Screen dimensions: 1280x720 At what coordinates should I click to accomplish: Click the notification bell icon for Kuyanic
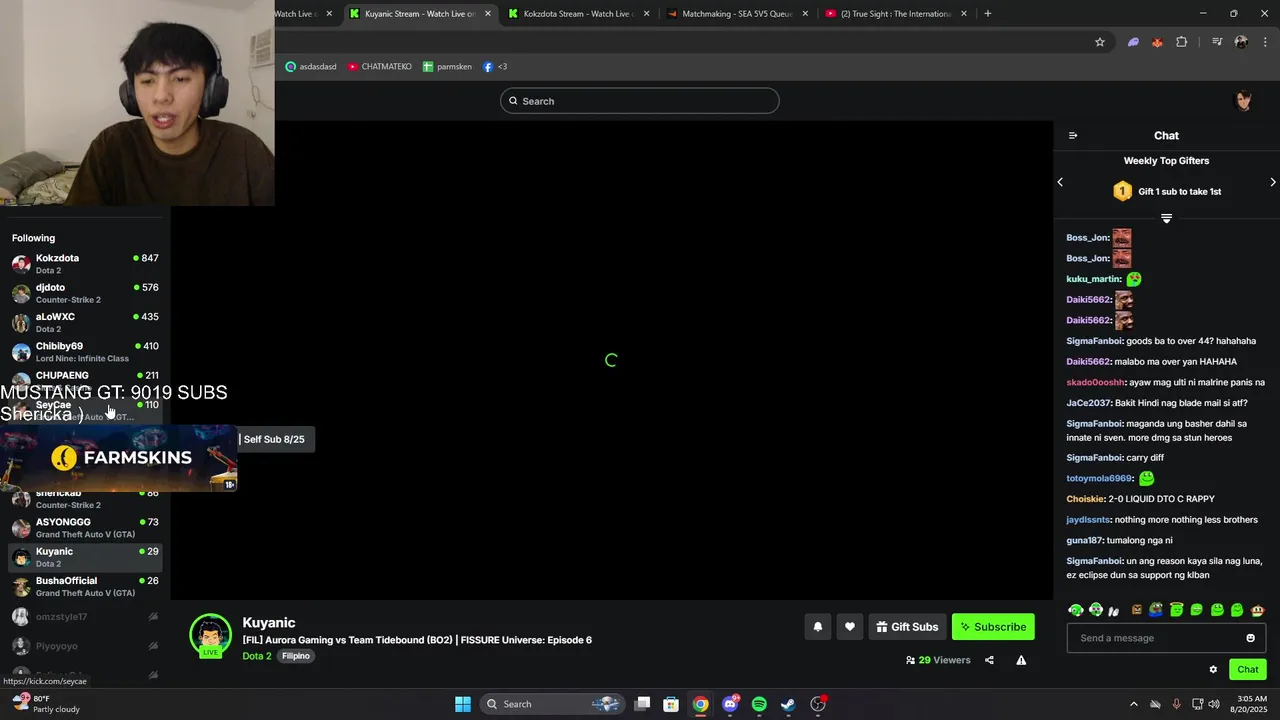click(817, 627)
